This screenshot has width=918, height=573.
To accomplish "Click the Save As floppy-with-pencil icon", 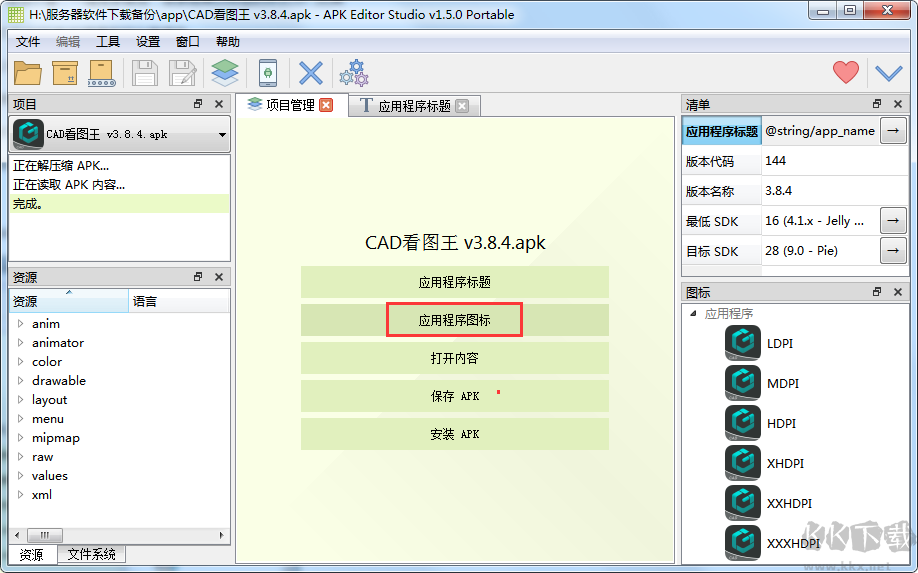I will click(x=183, y=73).
